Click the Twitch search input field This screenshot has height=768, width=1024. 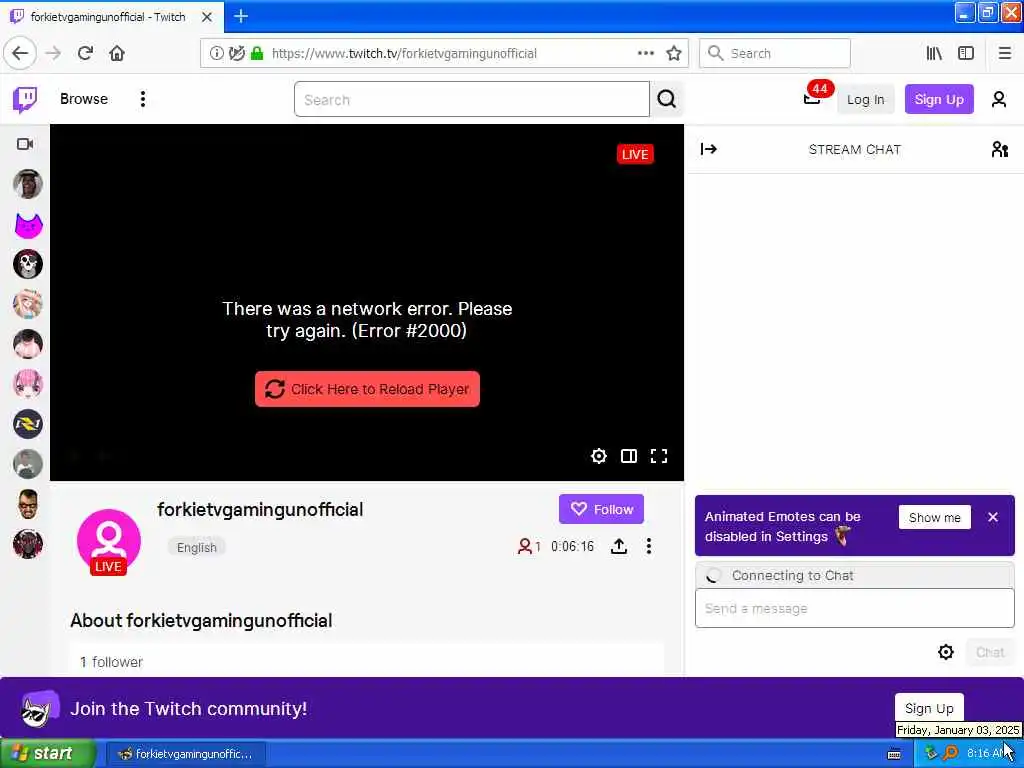click(x=472, y=99)
